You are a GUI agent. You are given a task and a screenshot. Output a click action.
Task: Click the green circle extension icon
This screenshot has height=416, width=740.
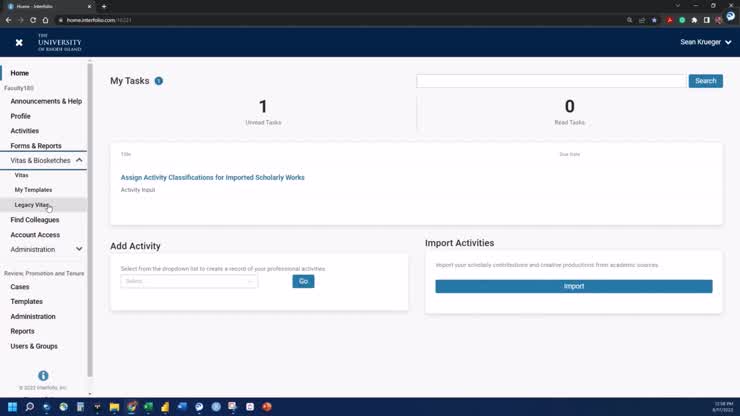682,20
